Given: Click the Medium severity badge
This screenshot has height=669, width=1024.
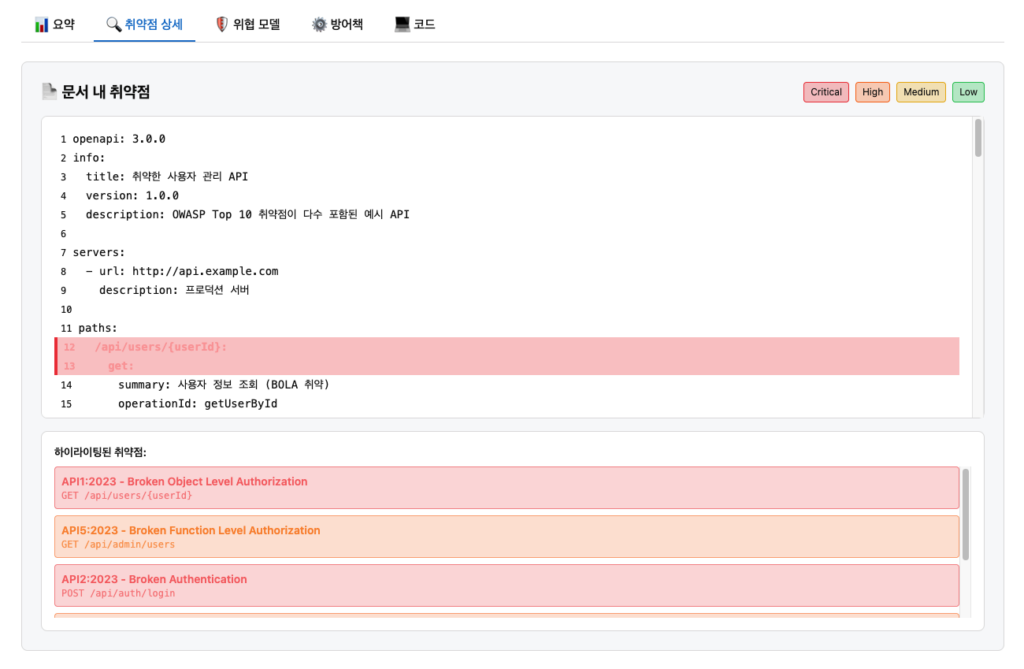Looking at the screenshot, I should pos(921,92).
